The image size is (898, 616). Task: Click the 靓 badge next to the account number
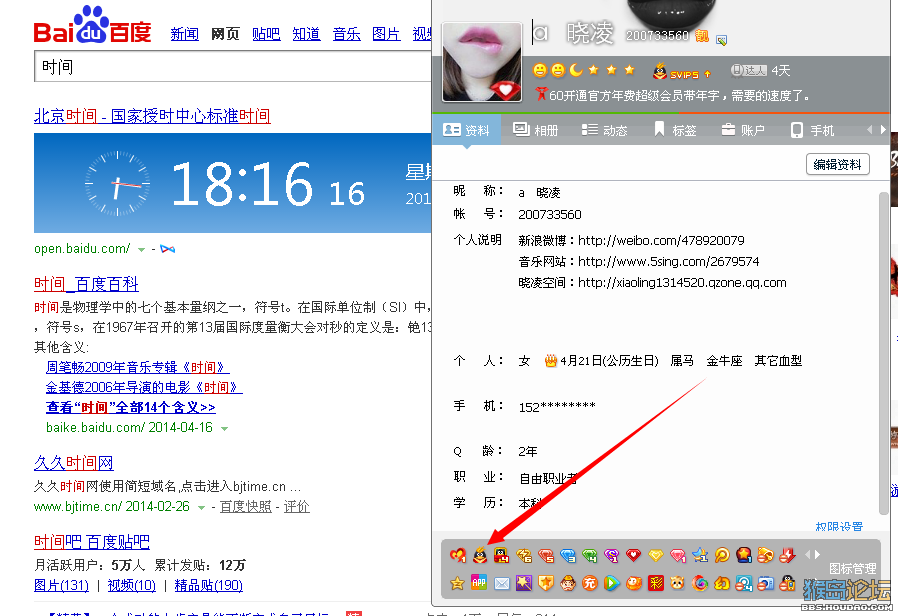[x=702, y=36]
